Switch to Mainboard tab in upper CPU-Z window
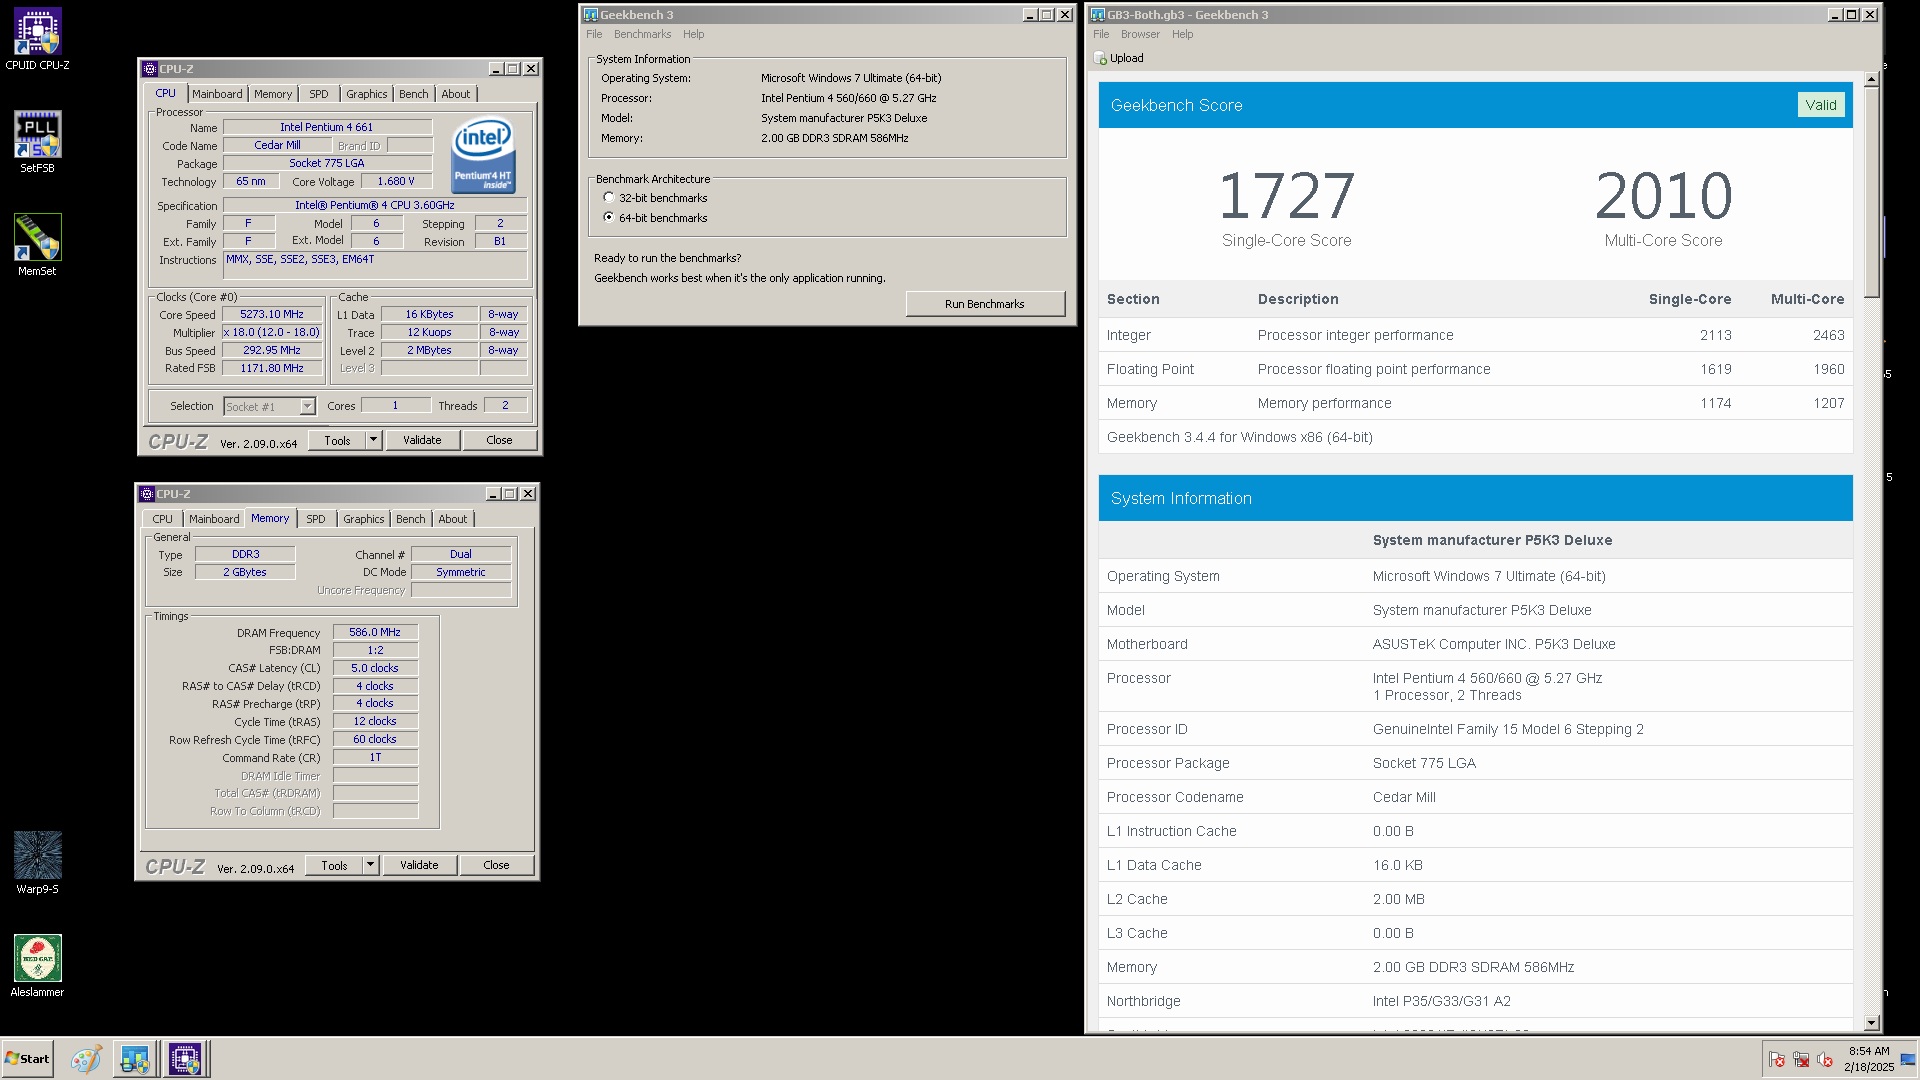This screenshot has height=1080, width=1920. (x=217, y=94)
